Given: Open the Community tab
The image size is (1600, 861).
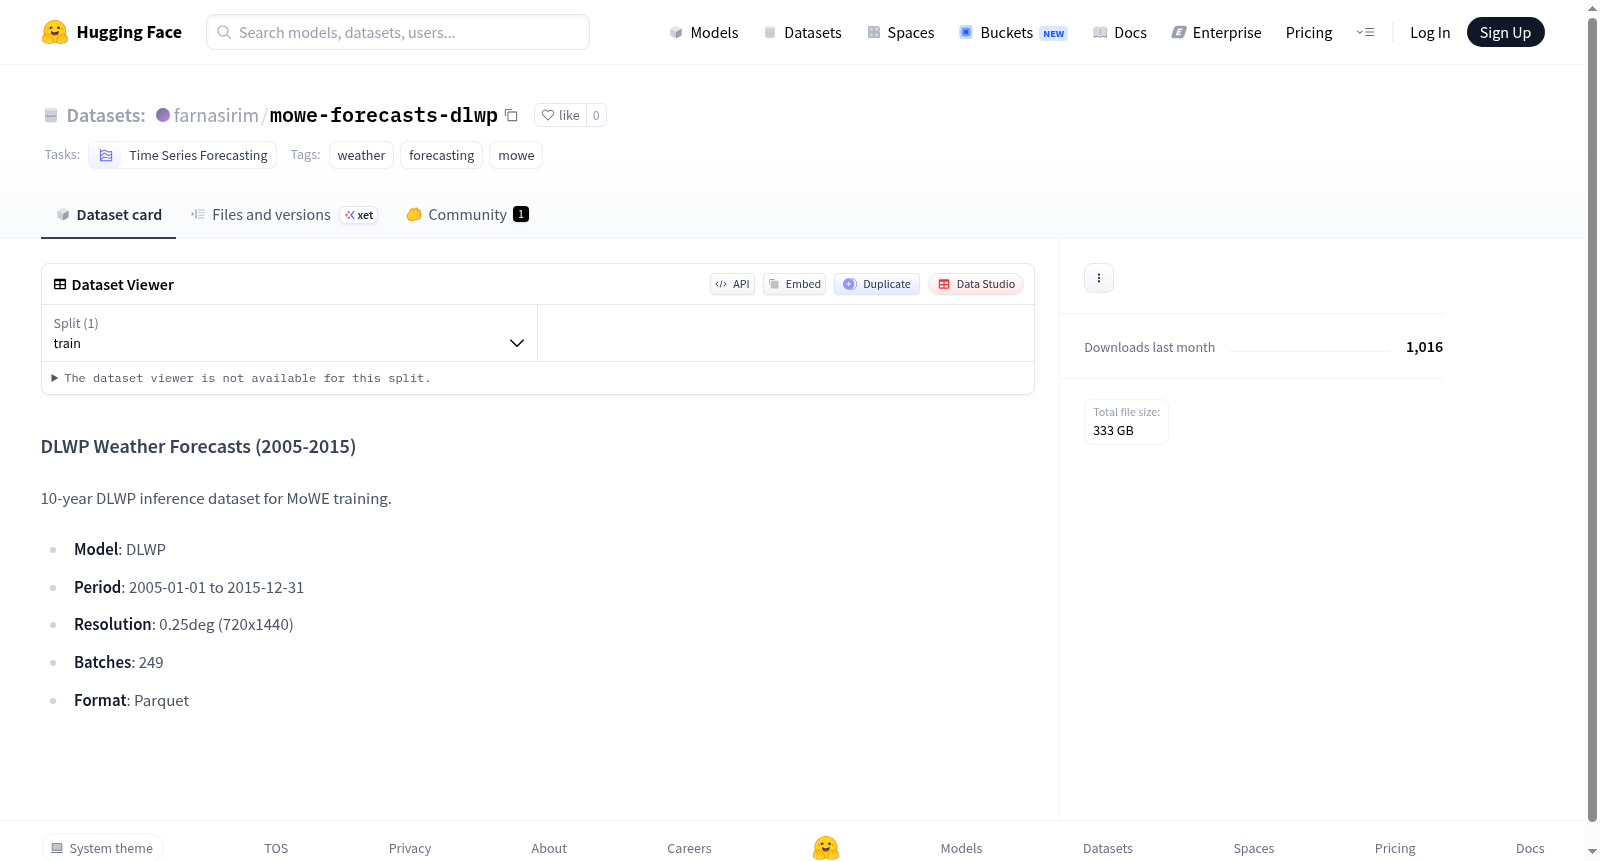Looking at the screenshot, I should coord(467,215).
